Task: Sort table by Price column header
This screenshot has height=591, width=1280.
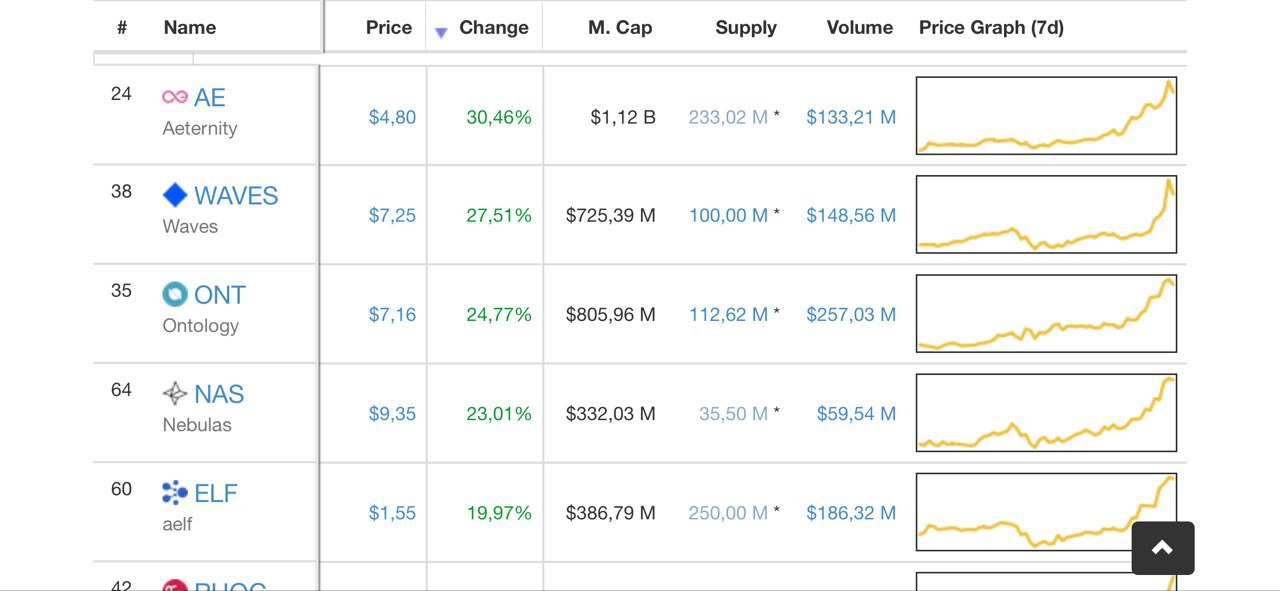Action: click(389, 28)
